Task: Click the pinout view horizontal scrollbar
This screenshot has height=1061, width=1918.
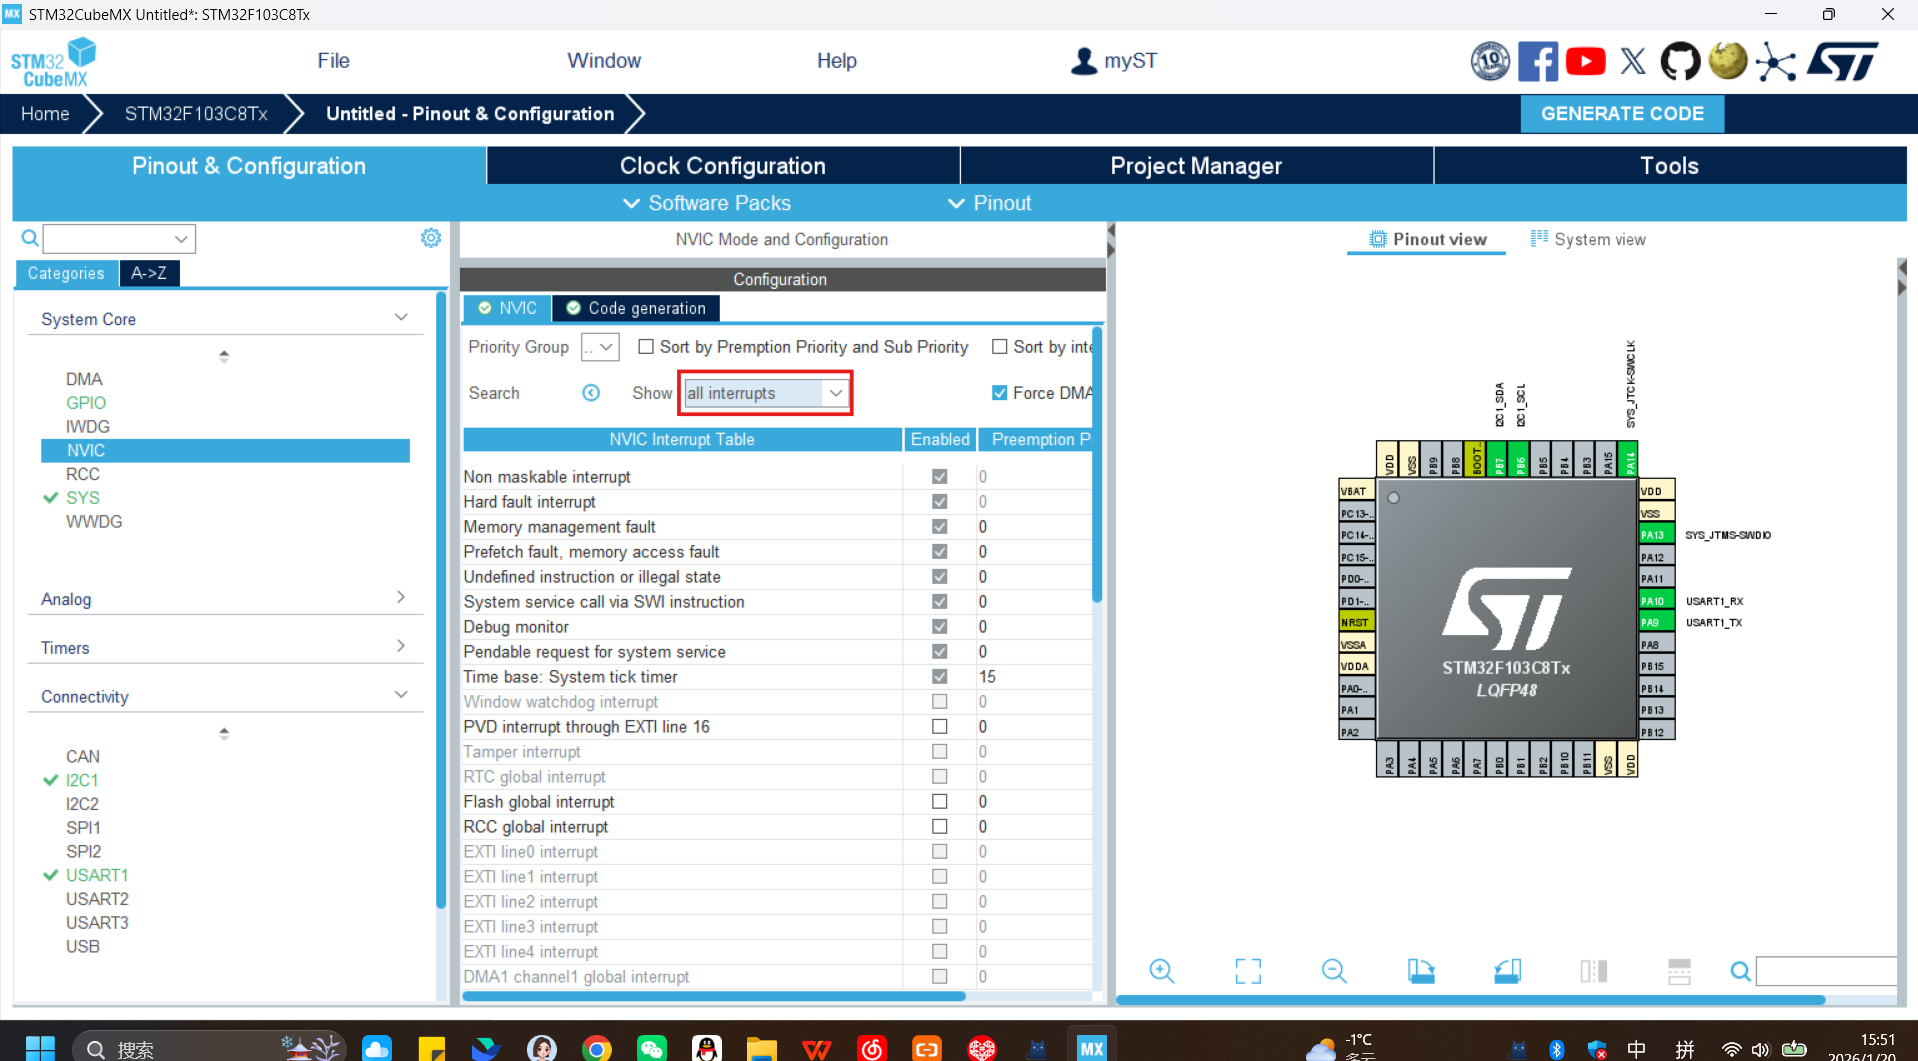Action: (x=1470, y=999)
